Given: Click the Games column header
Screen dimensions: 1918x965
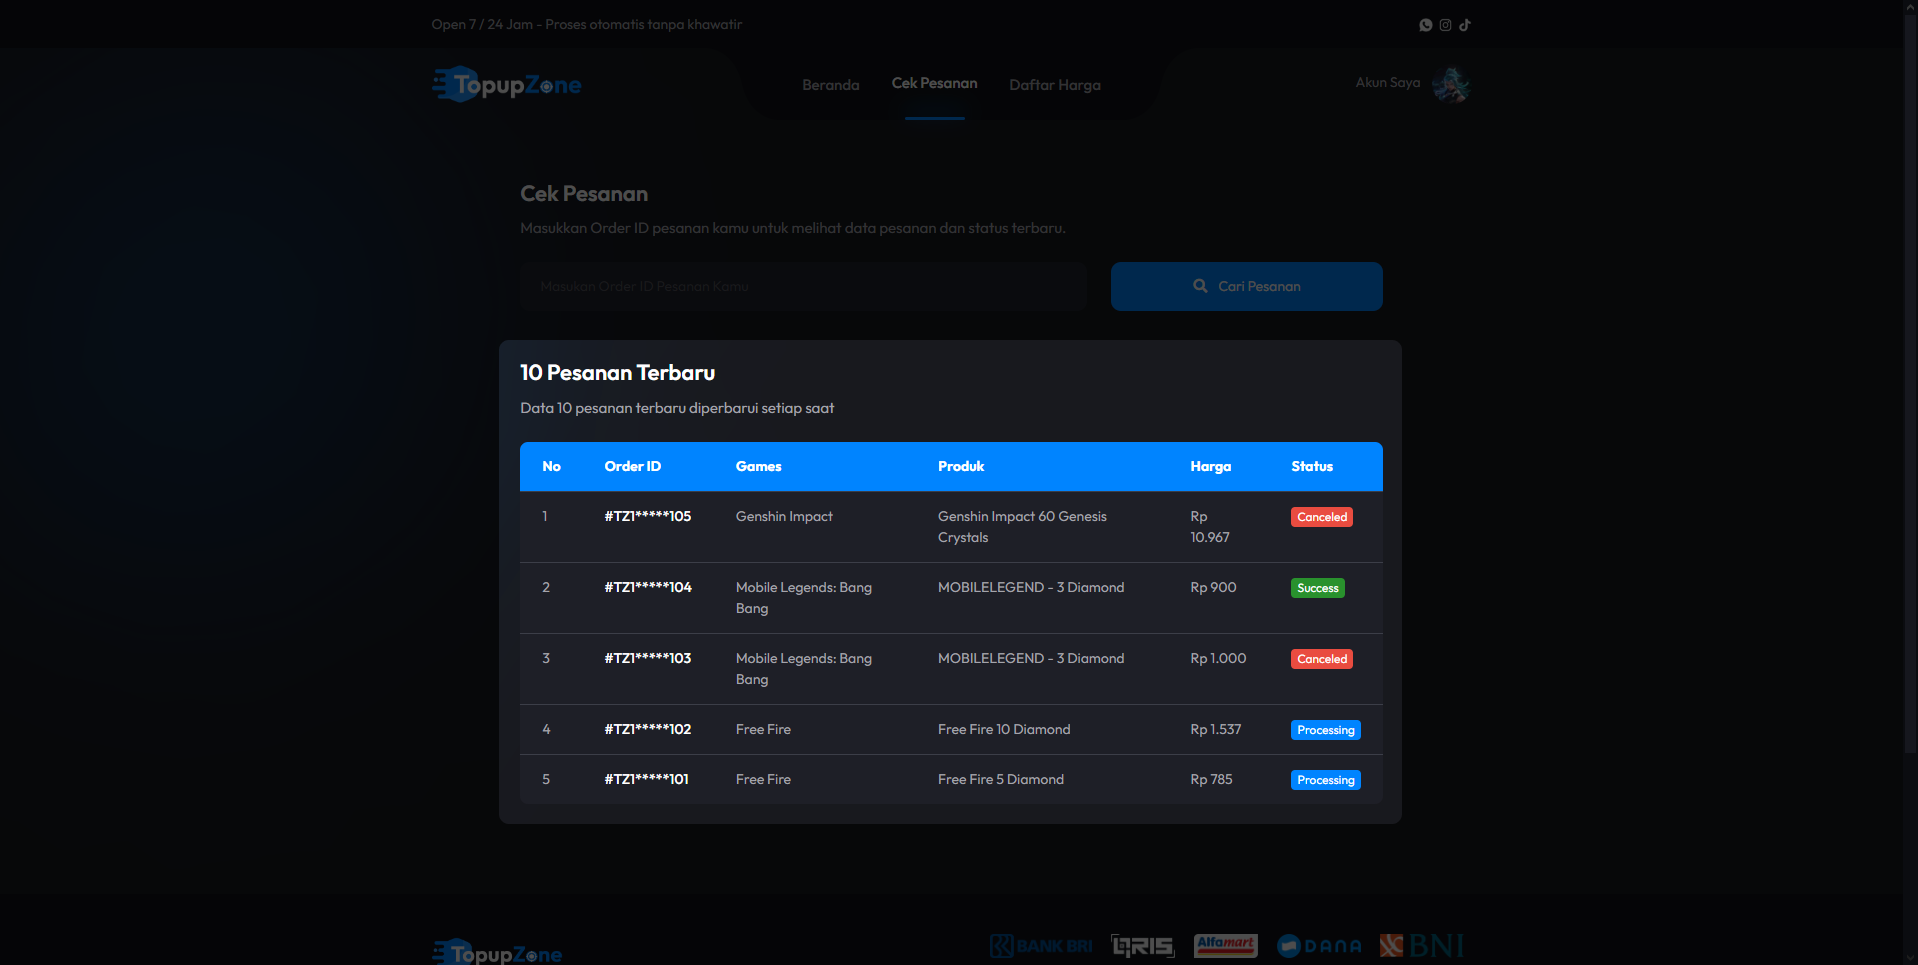Looking at the screenshot, I should [x=759, y=467].
